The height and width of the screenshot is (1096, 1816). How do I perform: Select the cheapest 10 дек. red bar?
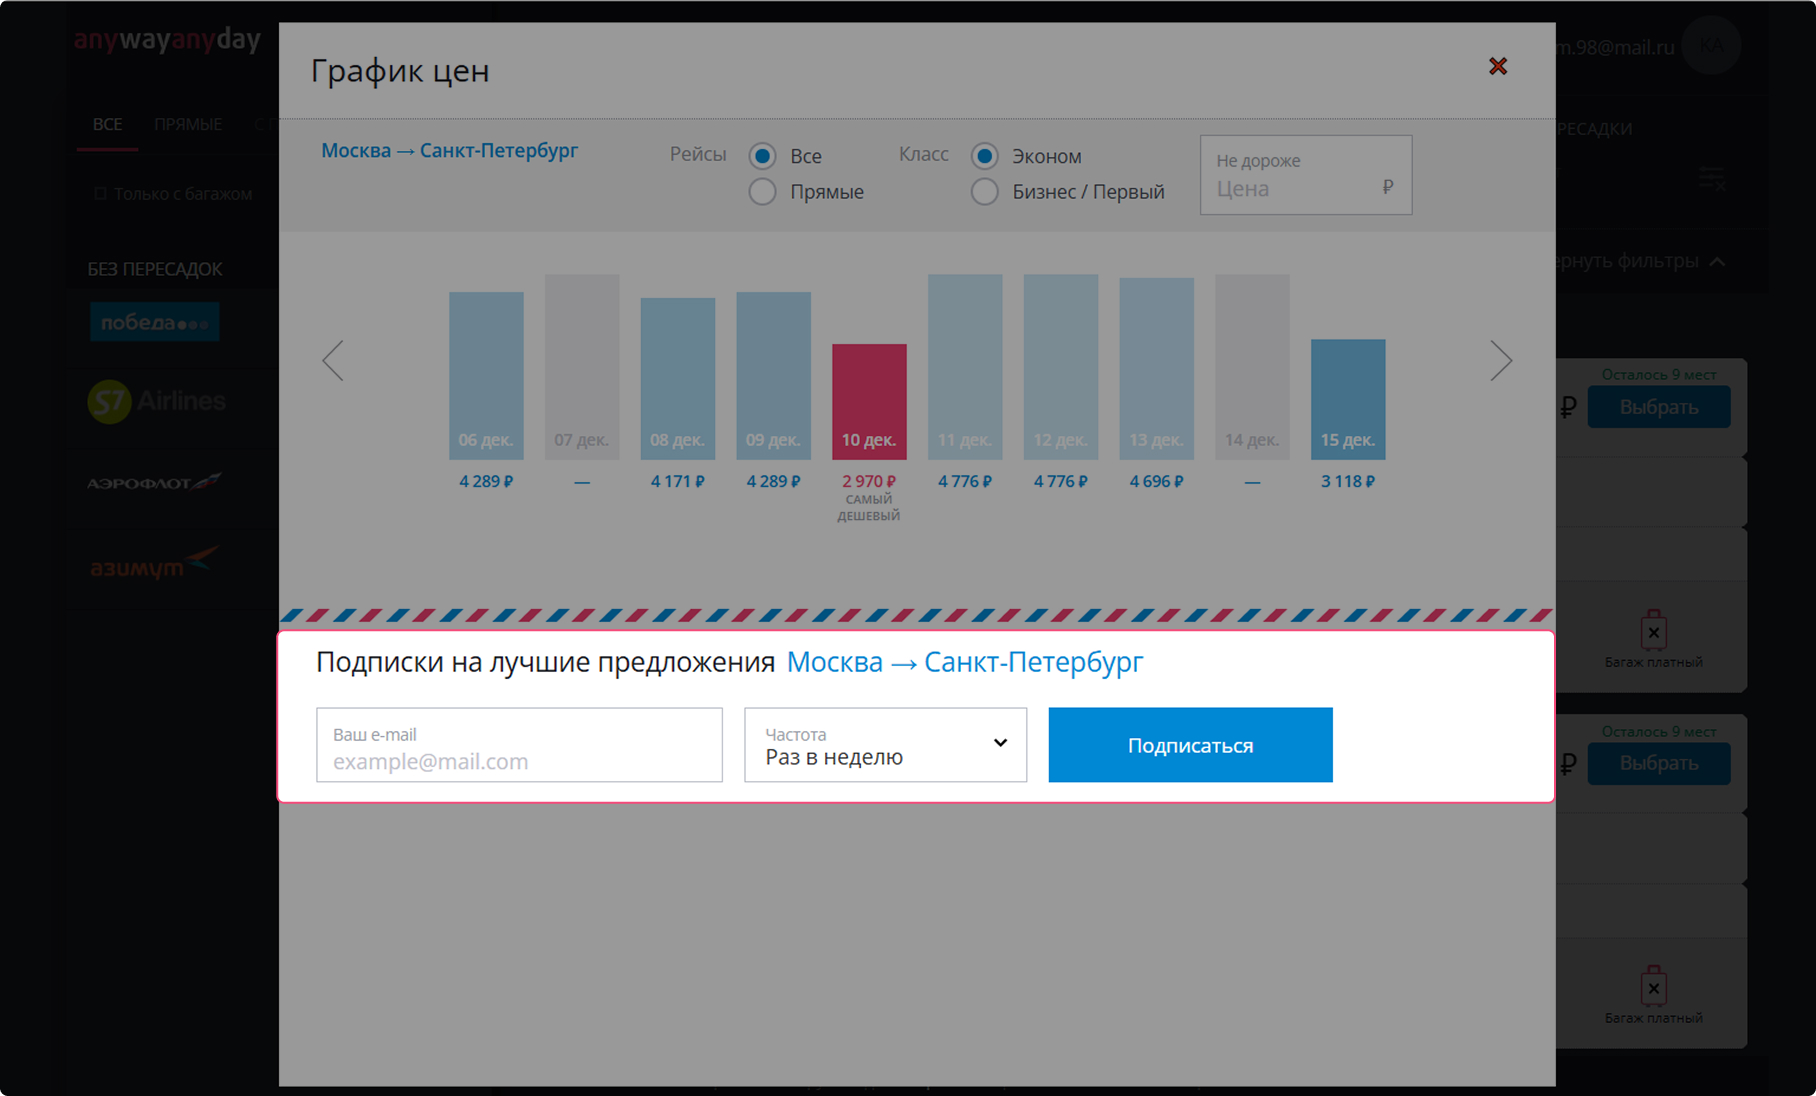click(x=869, y=401)
